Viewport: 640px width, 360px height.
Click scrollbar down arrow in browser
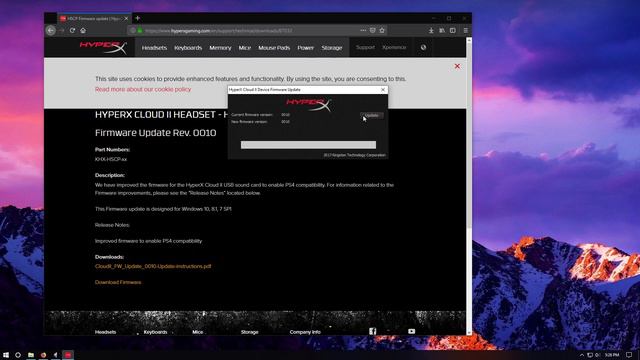(469, 333)
